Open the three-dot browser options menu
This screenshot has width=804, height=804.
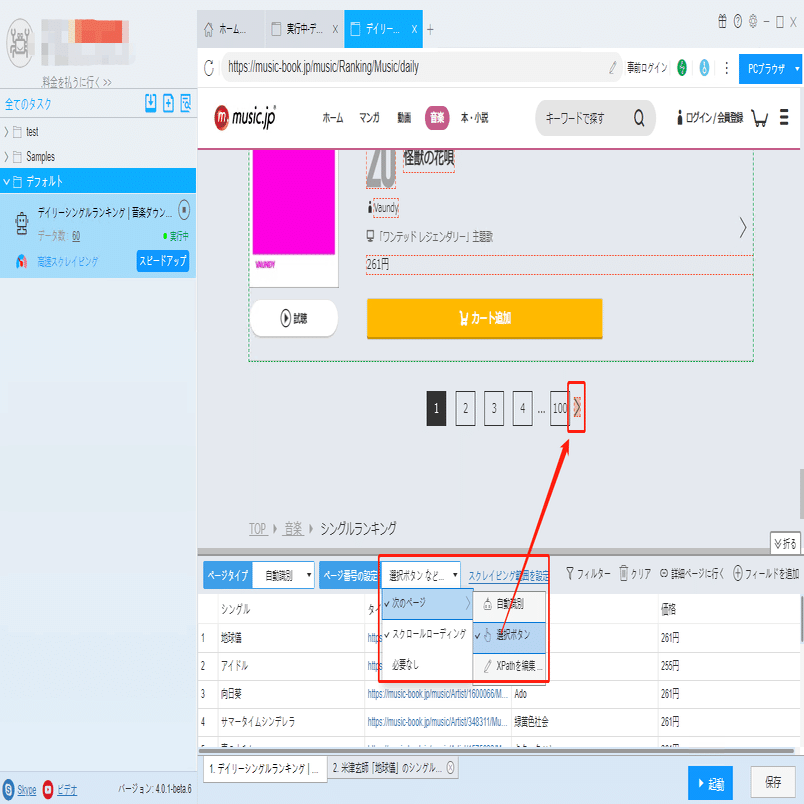point(726,68)
